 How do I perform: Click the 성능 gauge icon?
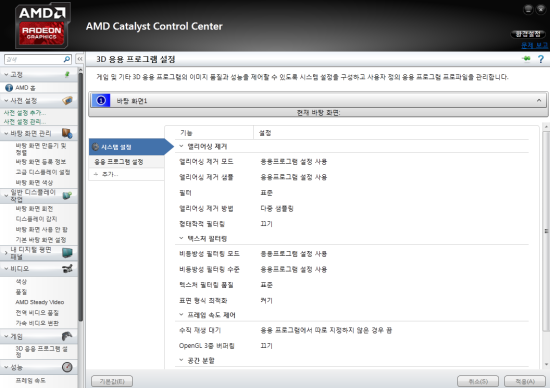point(67,367)
